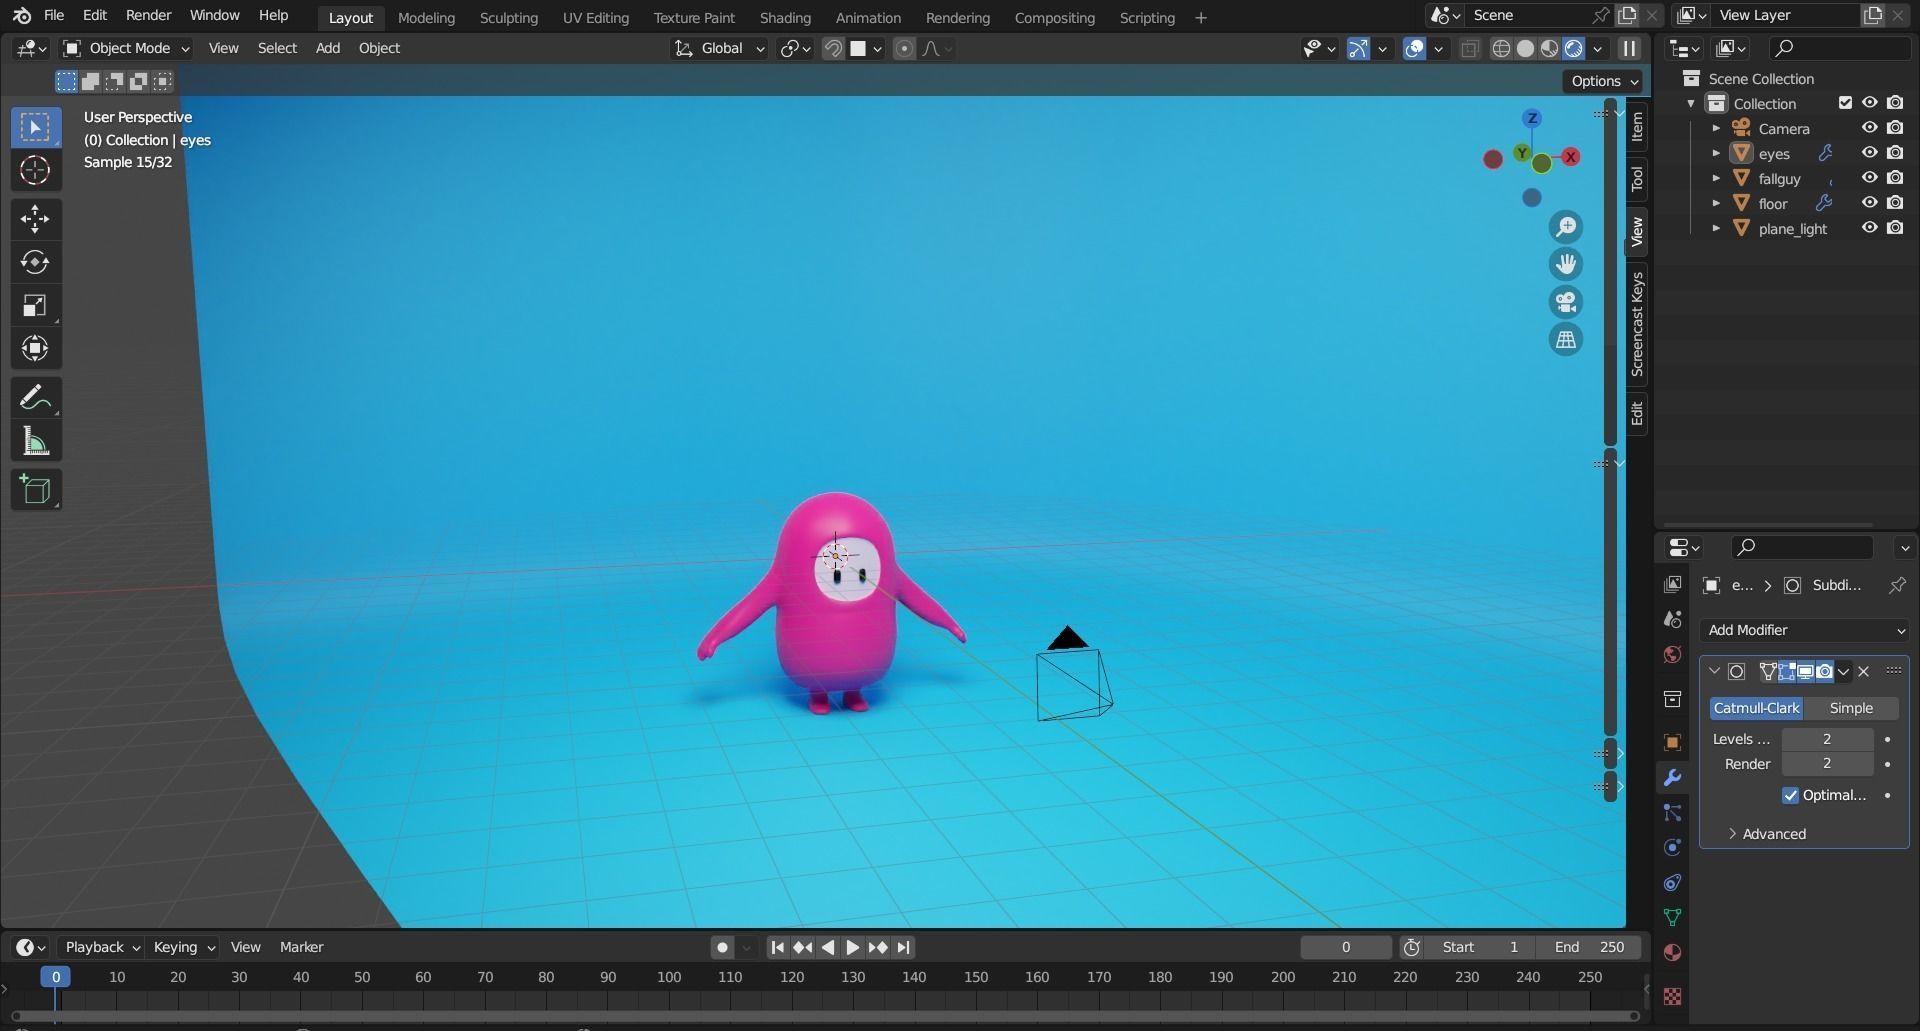Image resolution: width=1920 pixels, height=1031 pixels.
Task: Collapse the Subdivision modifier panel
Action: click(1715, 671)
